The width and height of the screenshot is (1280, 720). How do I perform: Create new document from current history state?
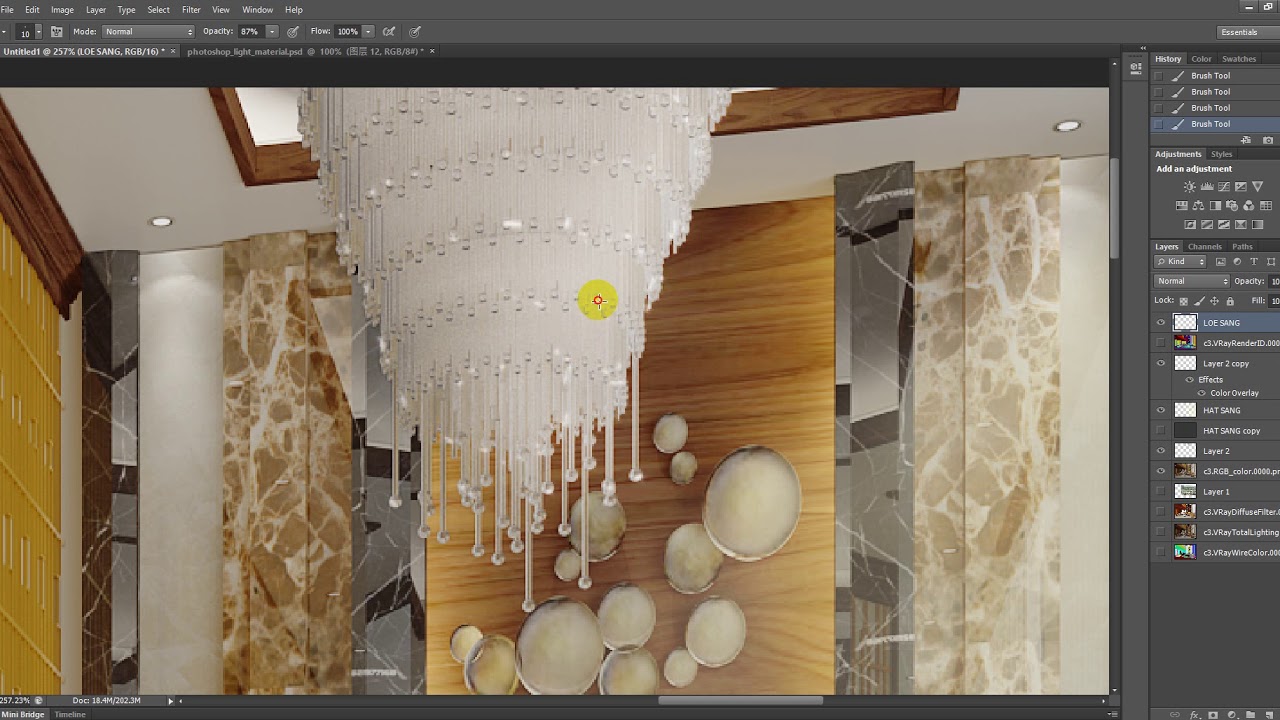(x=1245, y=140)
